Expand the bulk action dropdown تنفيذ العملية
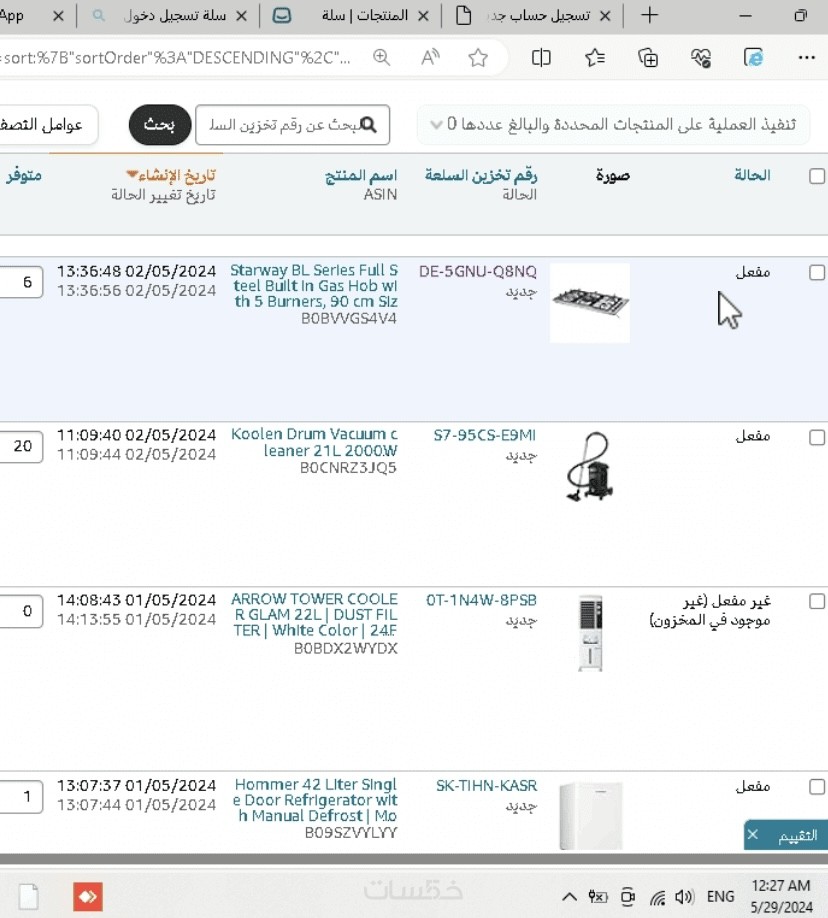 (613, 124)
